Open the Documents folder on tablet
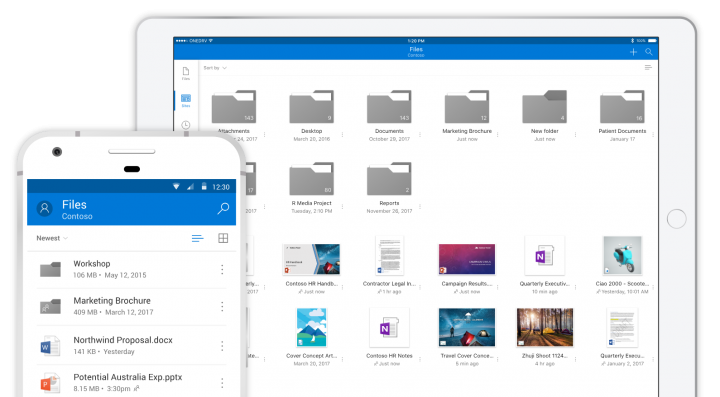Viewport: 720px width, 397px height. (389, 106)
